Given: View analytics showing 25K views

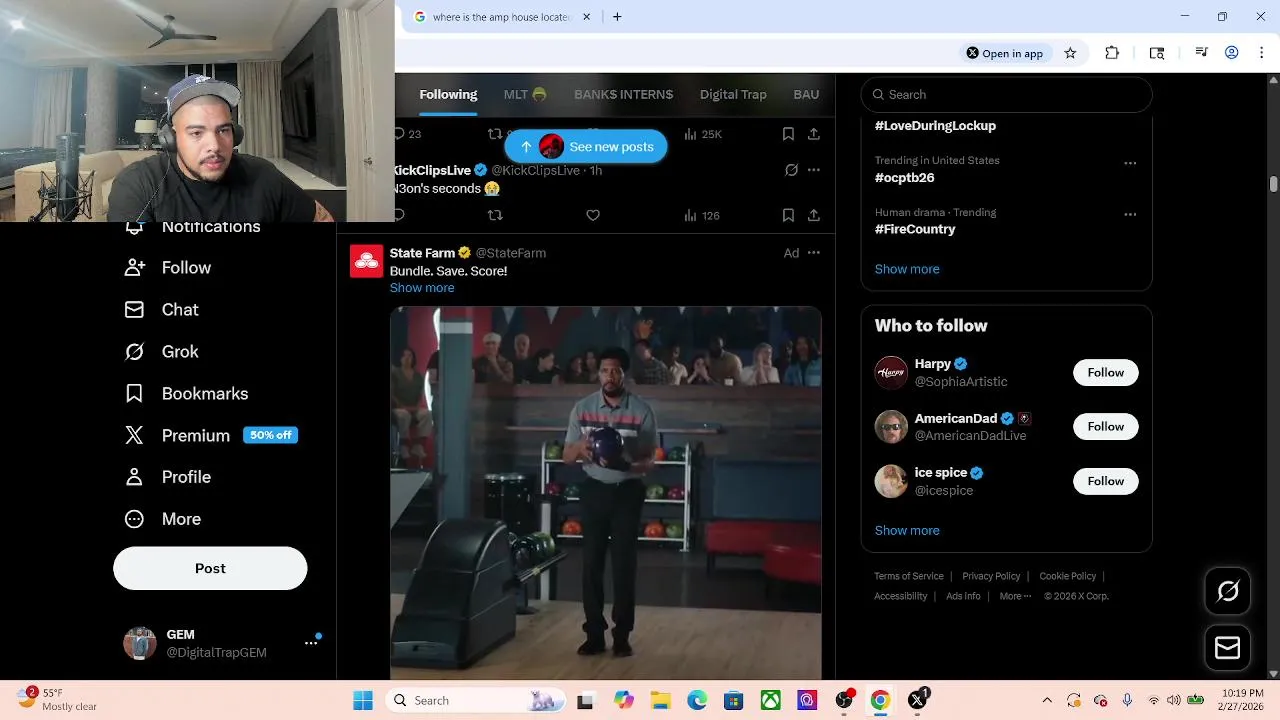Looking at the screenshot, I should click(702, 134).
